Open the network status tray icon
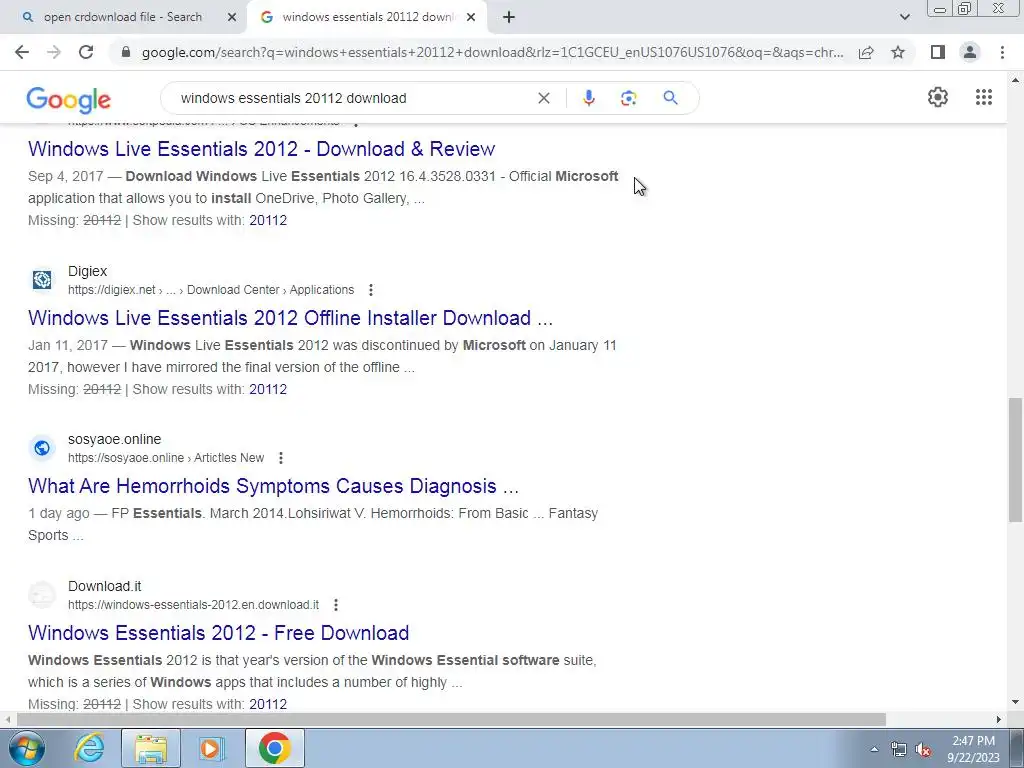 [899, 750]
